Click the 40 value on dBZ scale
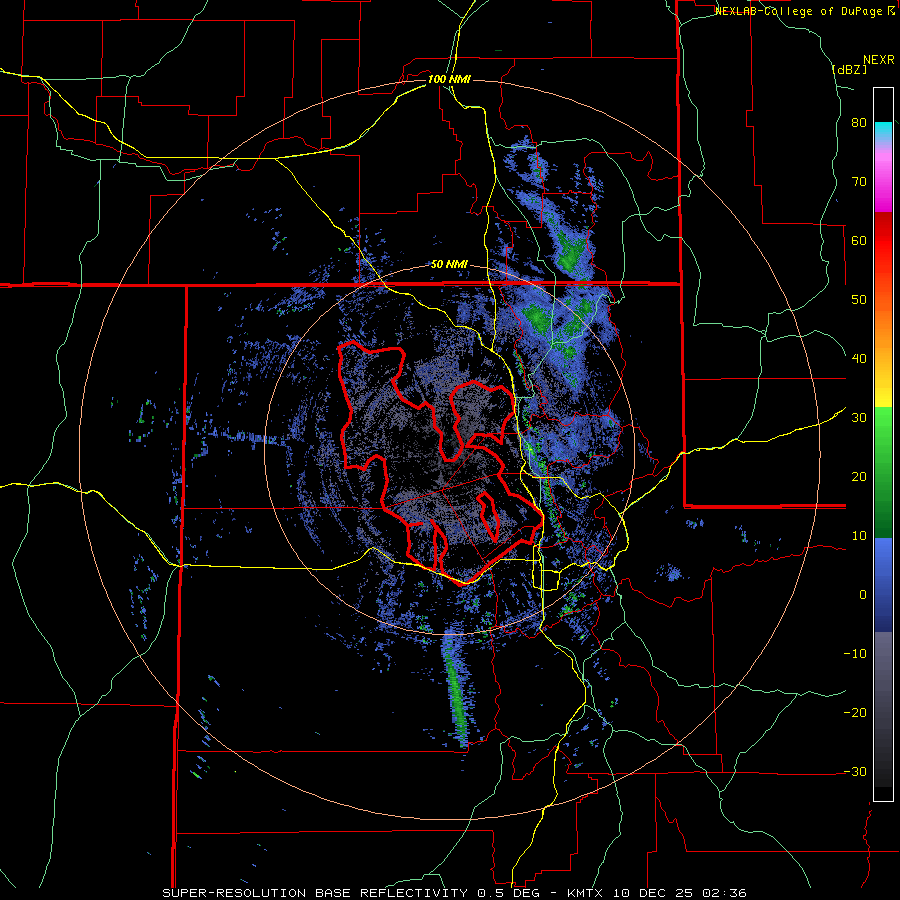 pyautogui.click(x=859, y=359)
